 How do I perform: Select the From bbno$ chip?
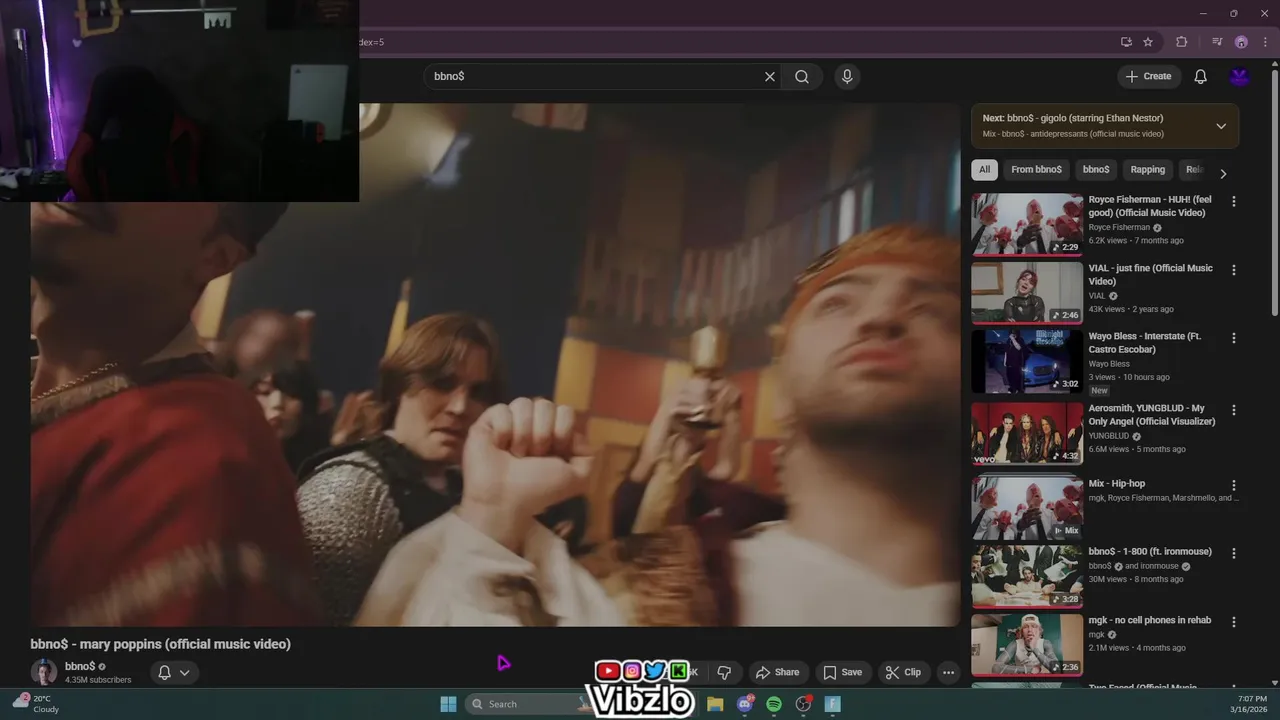pyautogui.click(x=1036, y=170)
